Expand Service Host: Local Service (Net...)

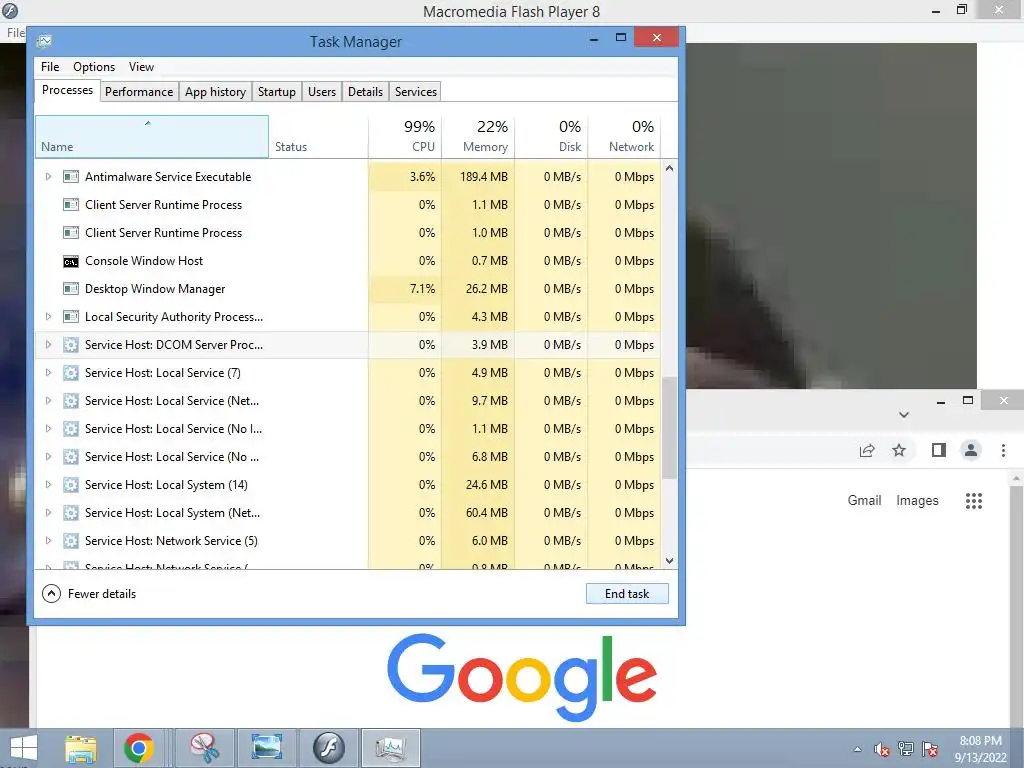point(48,401)
